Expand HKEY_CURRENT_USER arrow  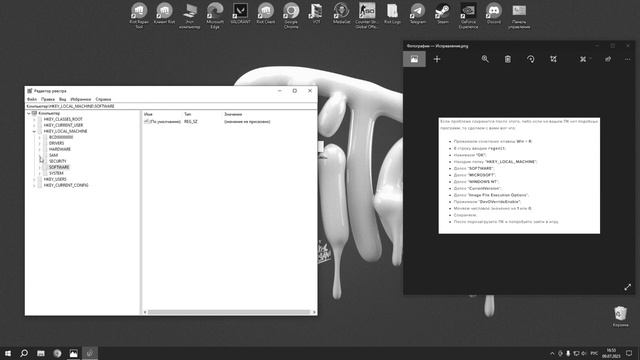coord(34,125)
